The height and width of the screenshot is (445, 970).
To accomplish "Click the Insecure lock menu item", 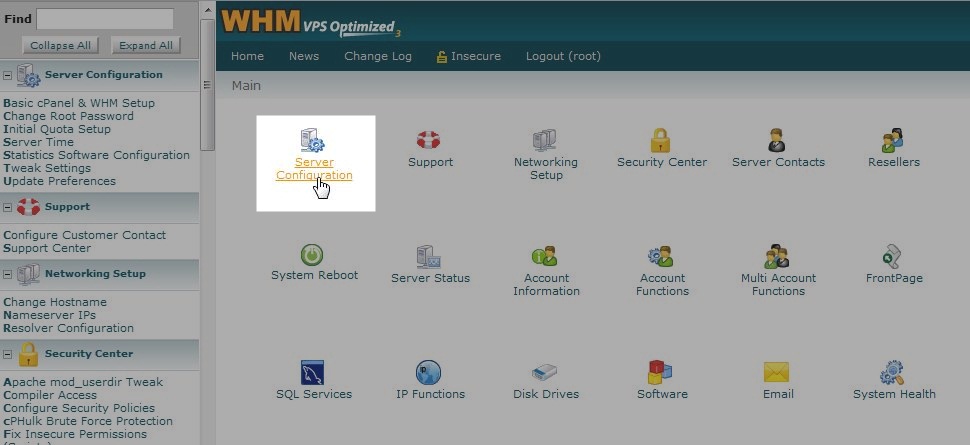I will tap(469, 56).
